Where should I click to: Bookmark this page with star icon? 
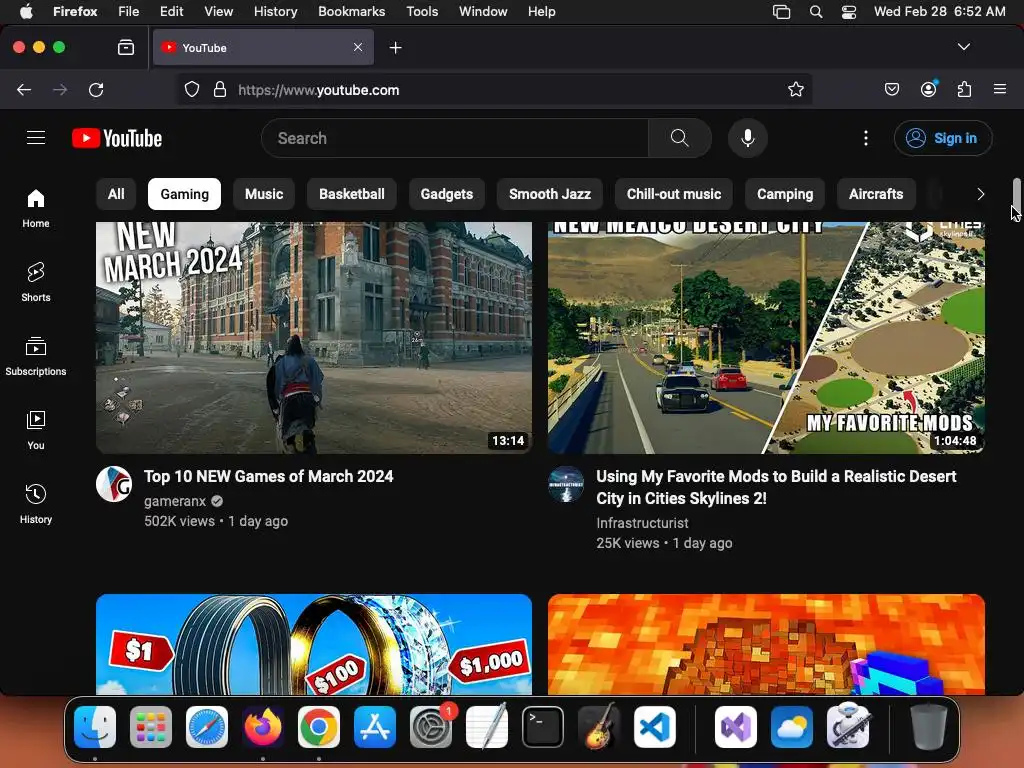click(795, 89)
